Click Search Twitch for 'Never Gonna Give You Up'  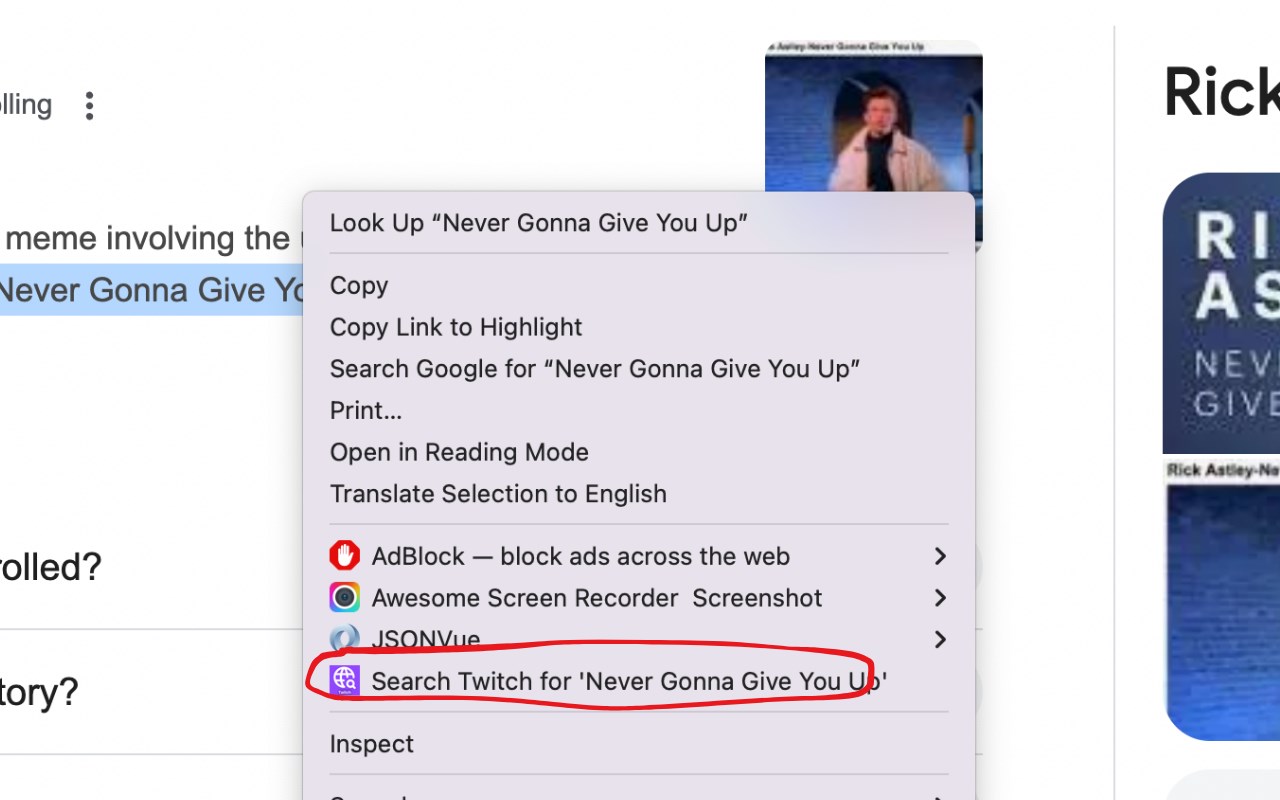pyautogui.click(x=628, y=682)
